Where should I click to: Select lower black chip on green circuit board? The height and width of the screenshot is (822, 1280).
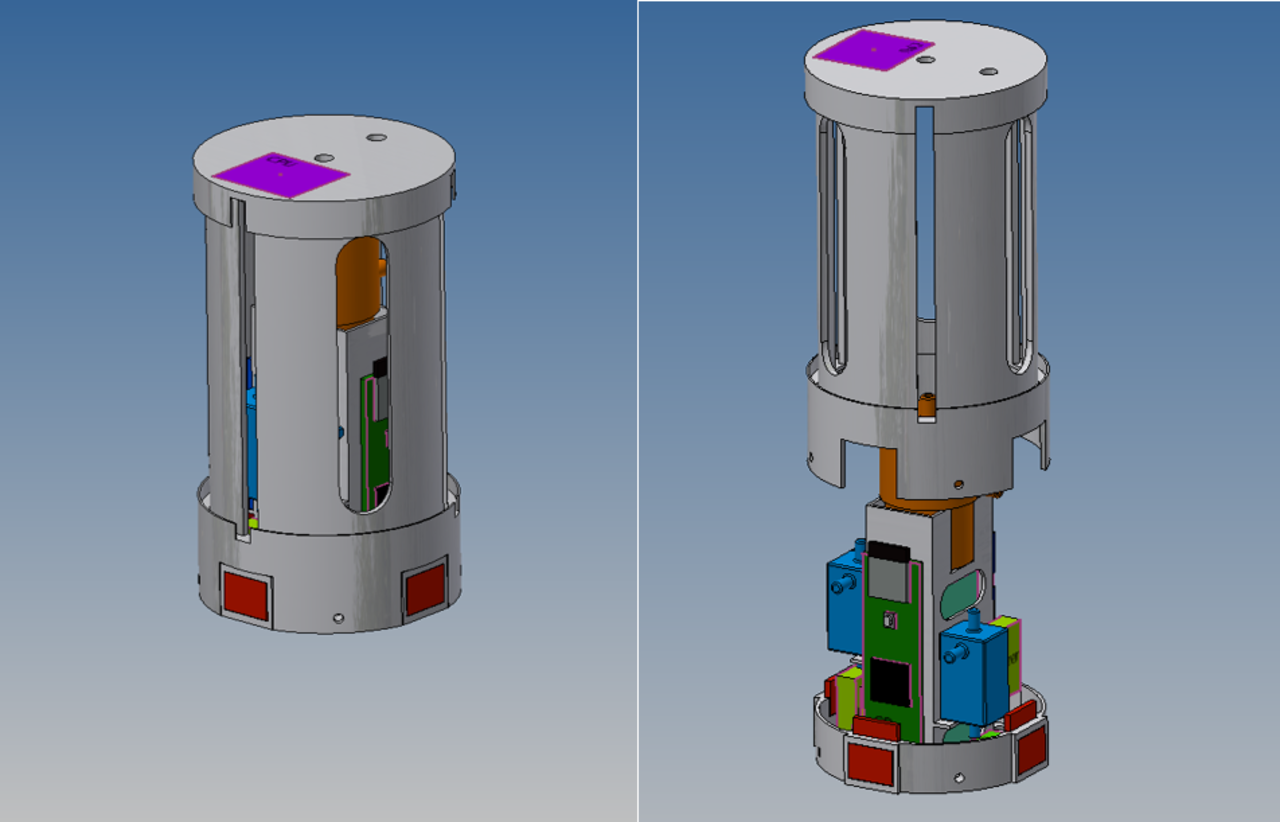pyautogui.click(x=886, y=684)
